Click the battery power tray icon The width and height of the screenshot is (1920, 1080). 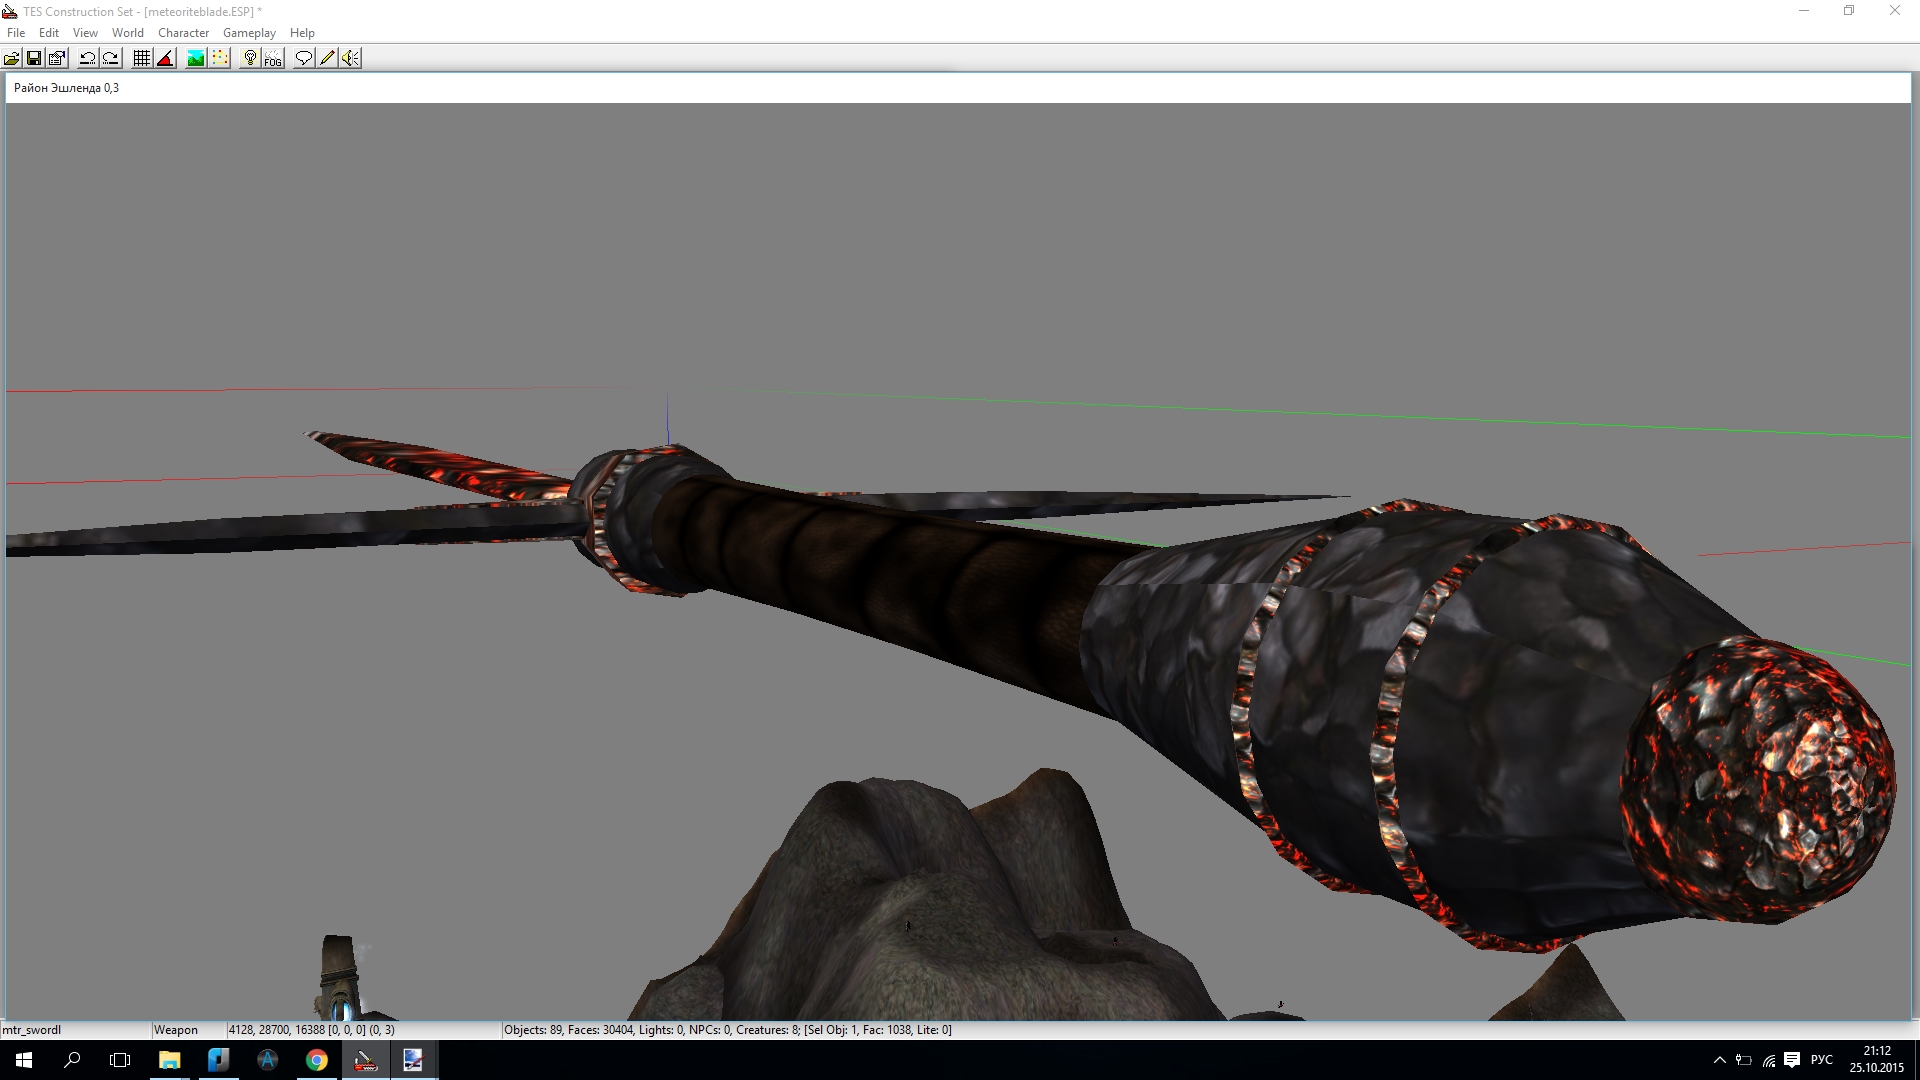(x=1744, y=1060)
